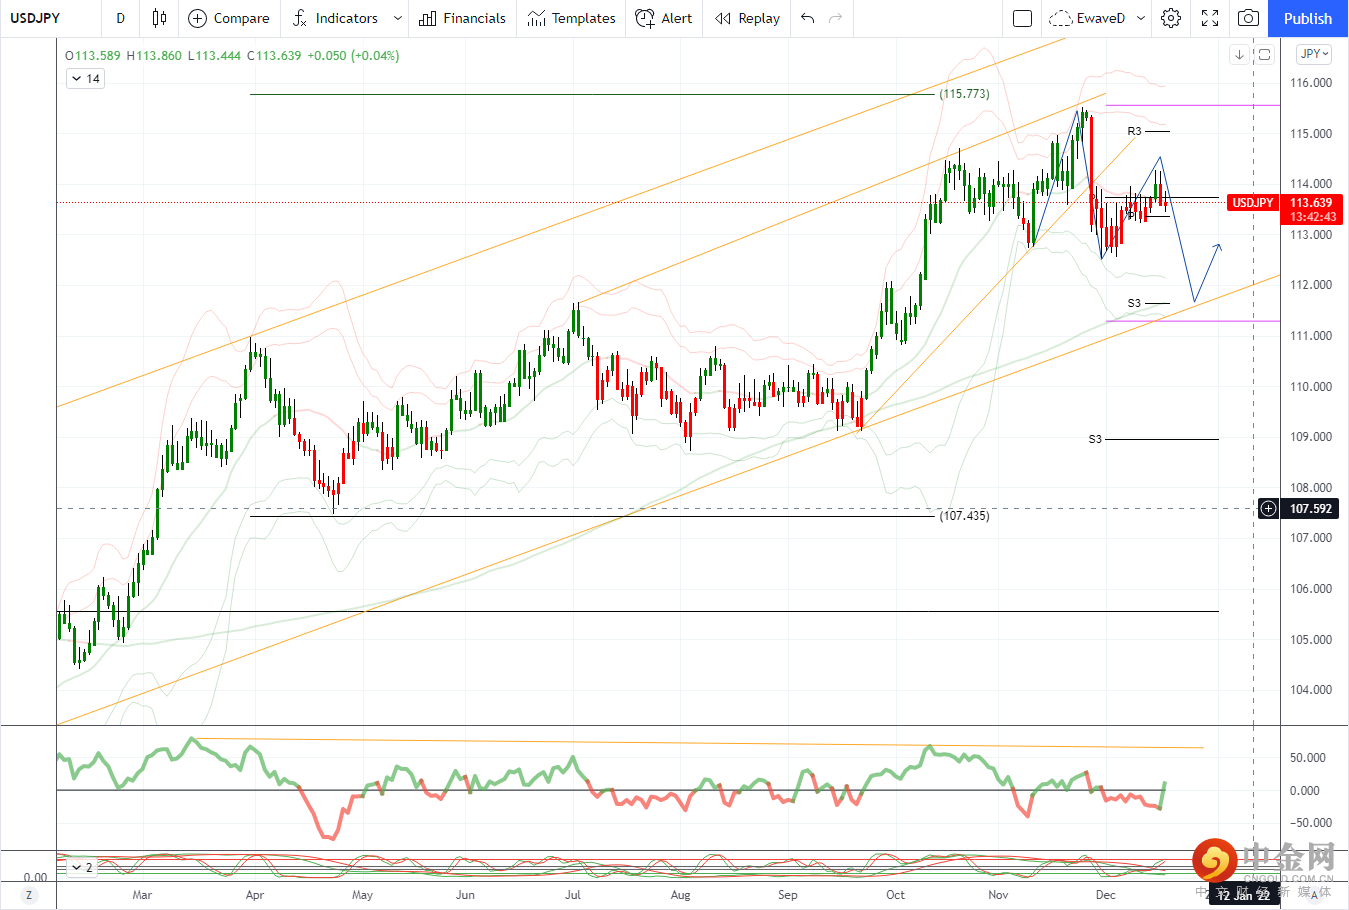Click the USDJPY price label on scale
The width and height of the screenshot is (1349, 910).
(1253, 203)
